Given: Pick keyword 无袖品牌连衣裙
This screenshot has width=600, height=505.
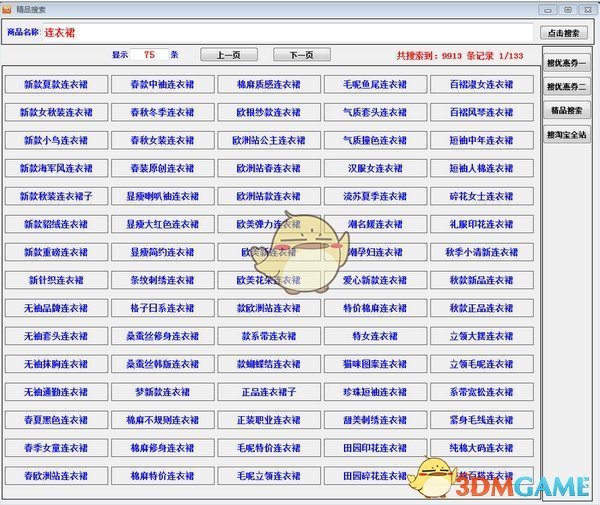Looking at the screenshot, I should tap(56, 308).
